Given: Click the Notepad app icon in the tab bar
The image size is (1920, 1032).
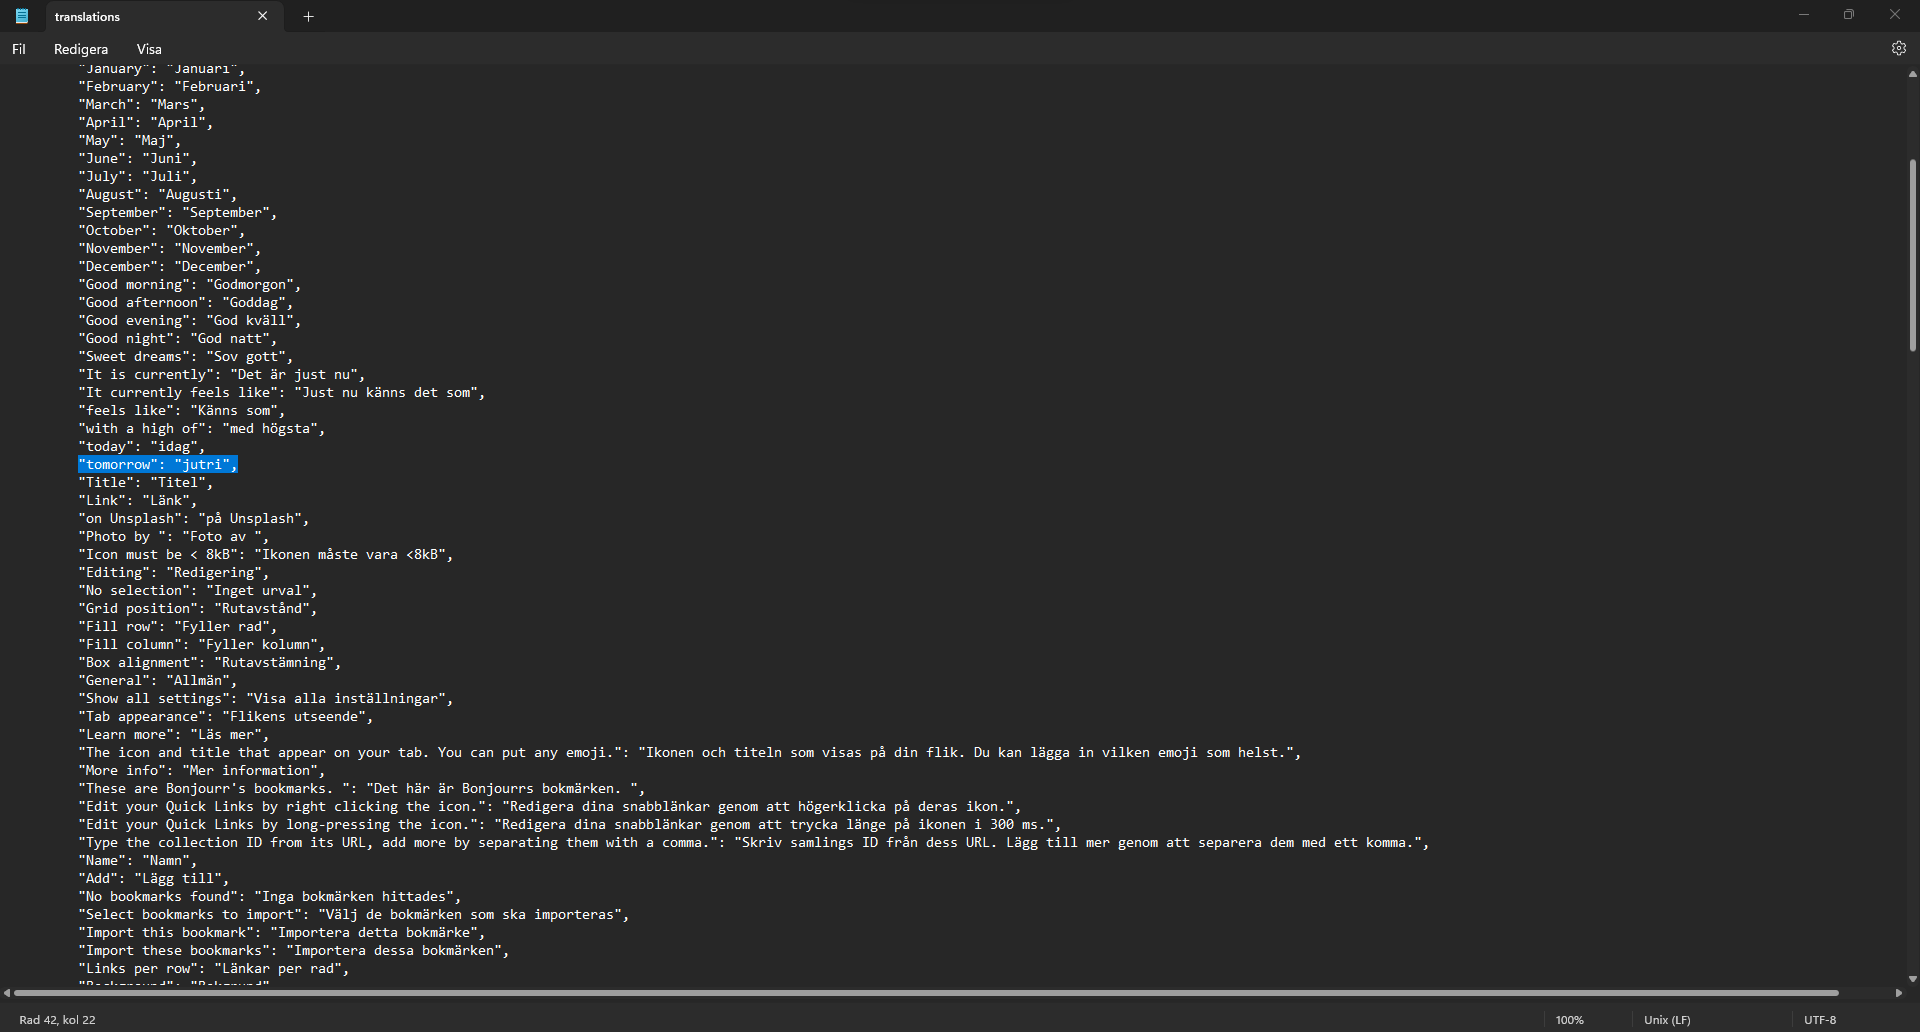Looking at the screenshot, I should tap(20, 16).
